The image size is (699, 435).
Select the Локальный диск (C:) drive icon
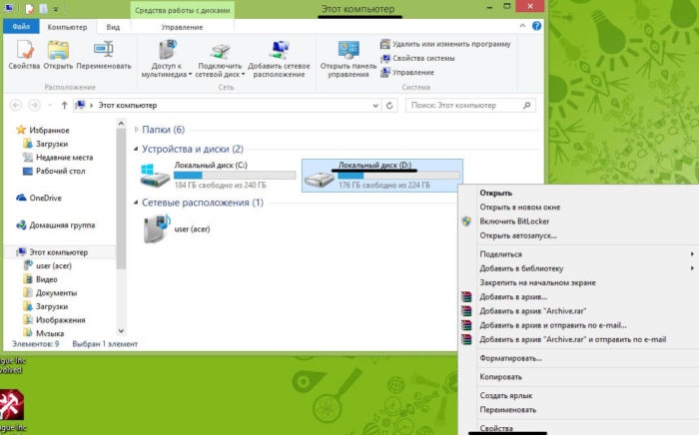pos(155,175)
